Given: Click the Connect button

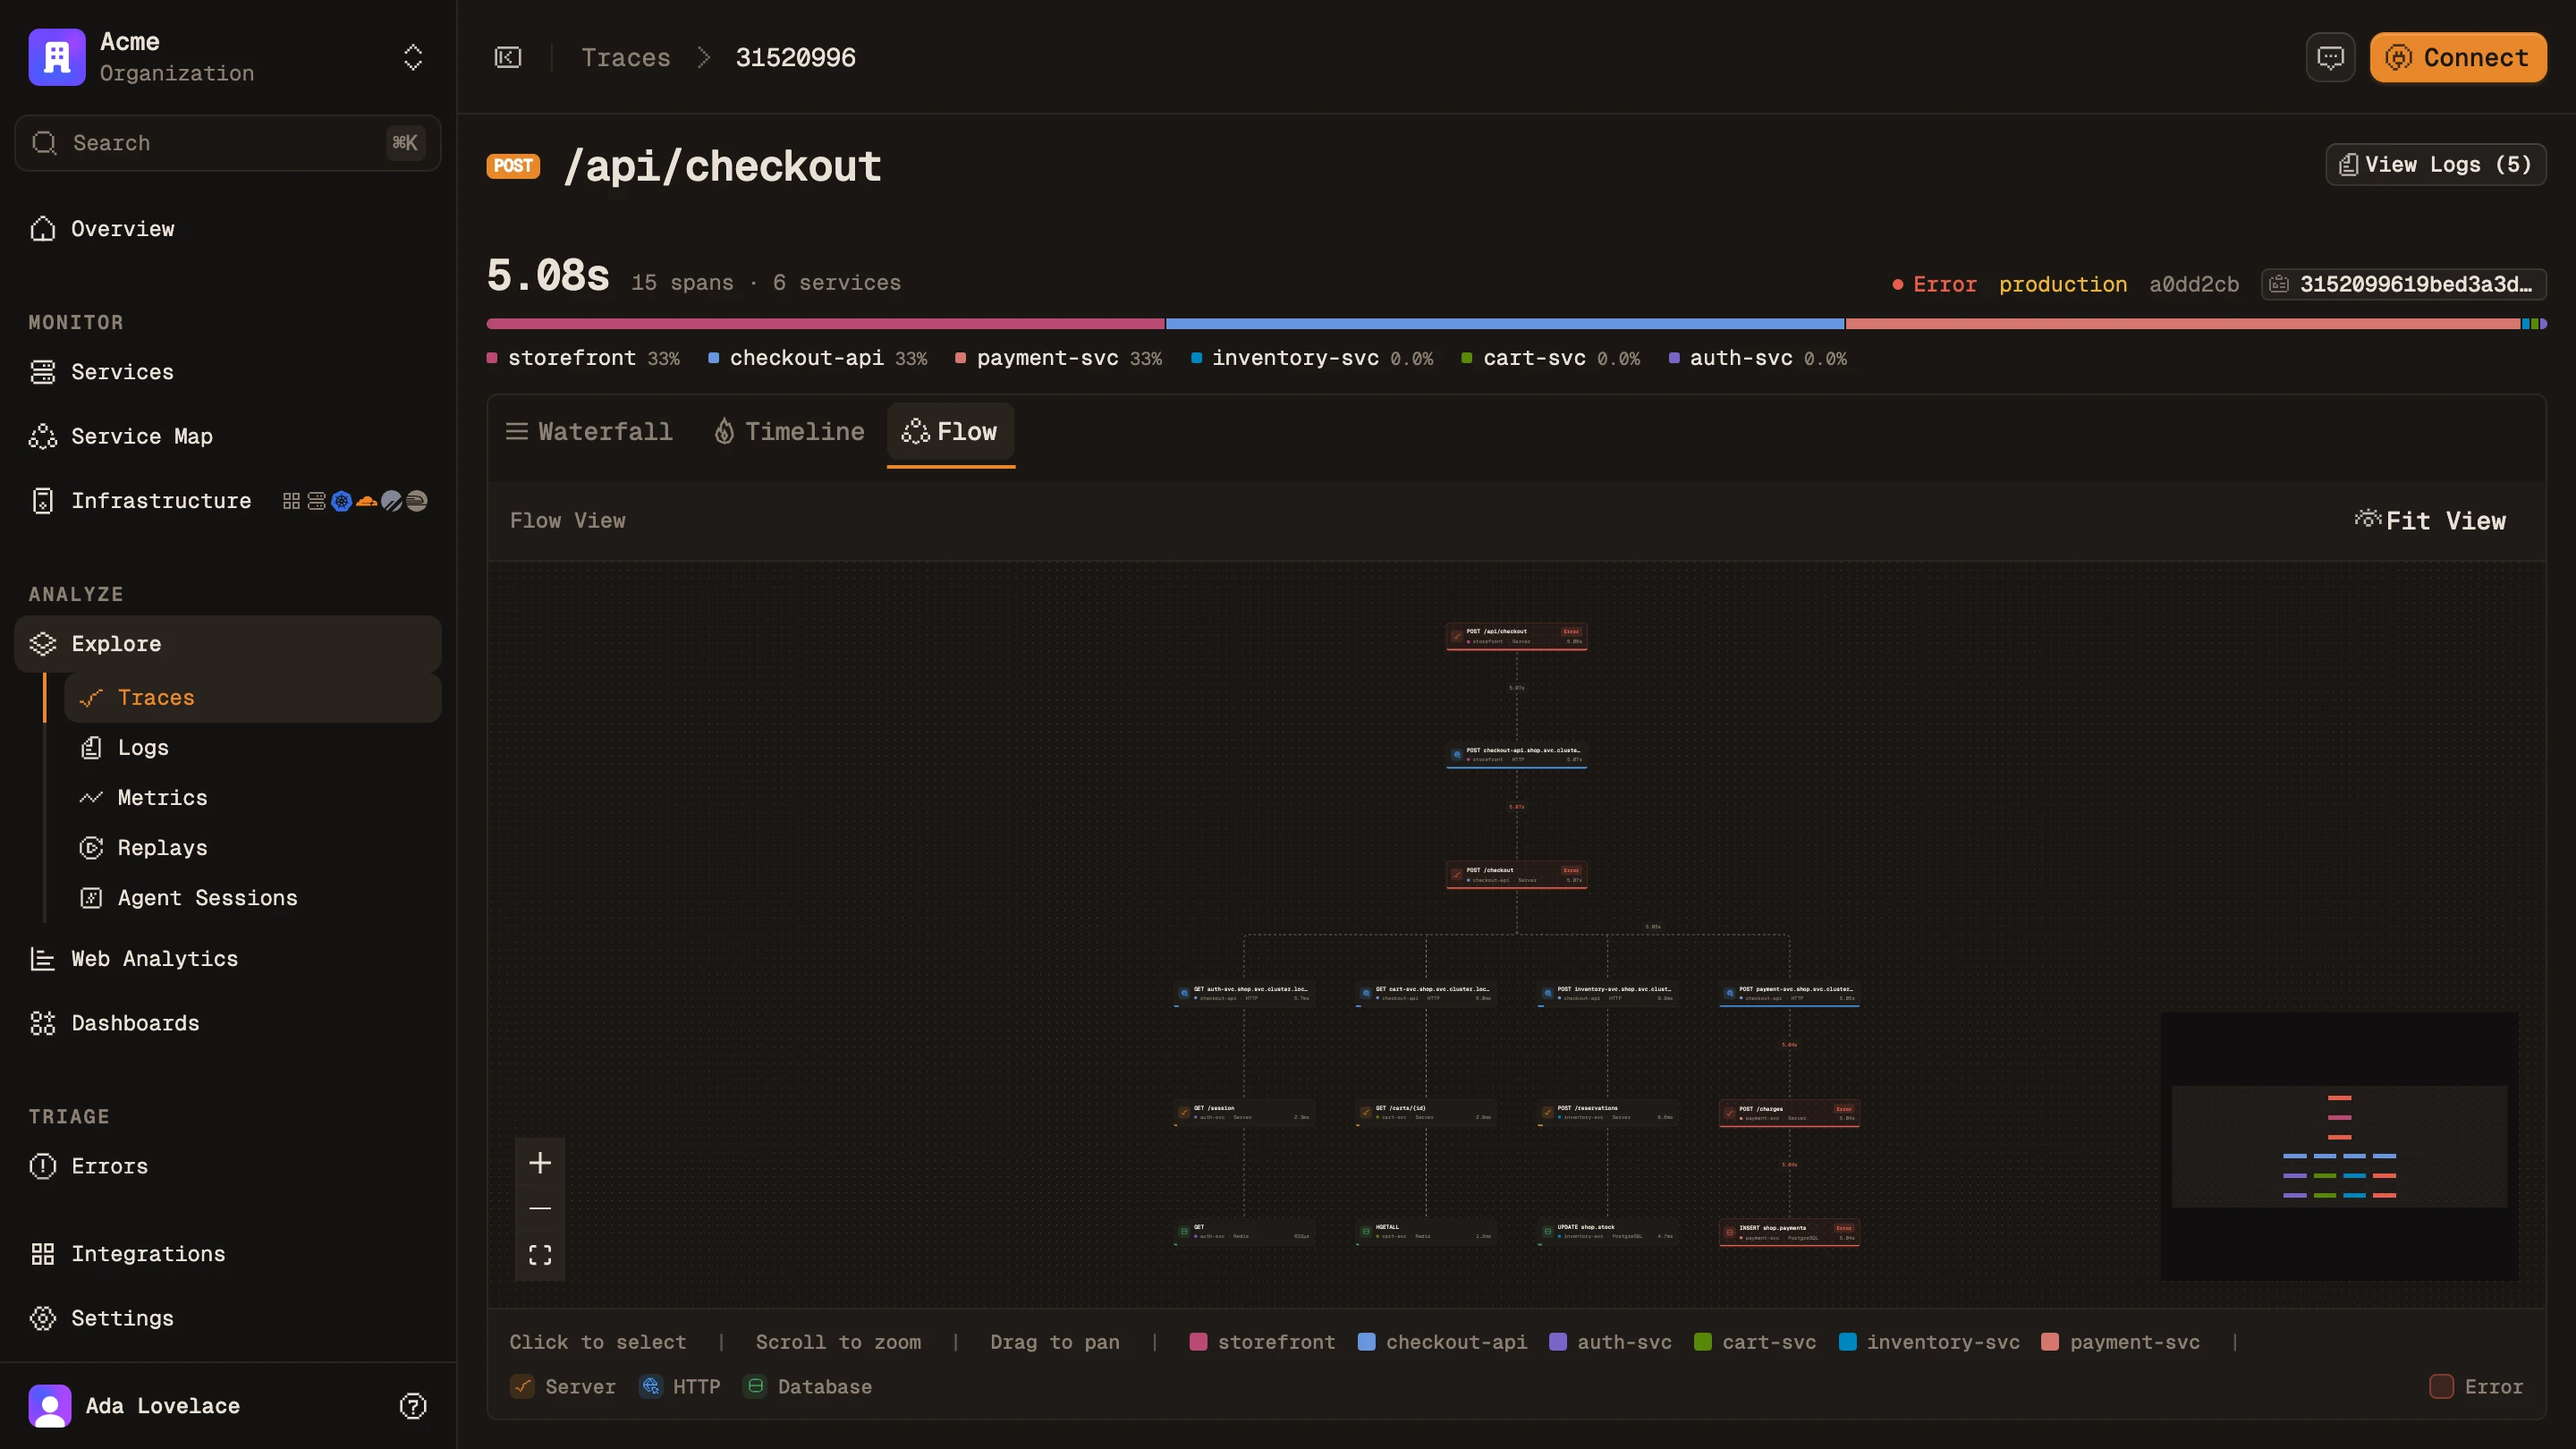Looking at the screenshot, I should point(2458,58).
